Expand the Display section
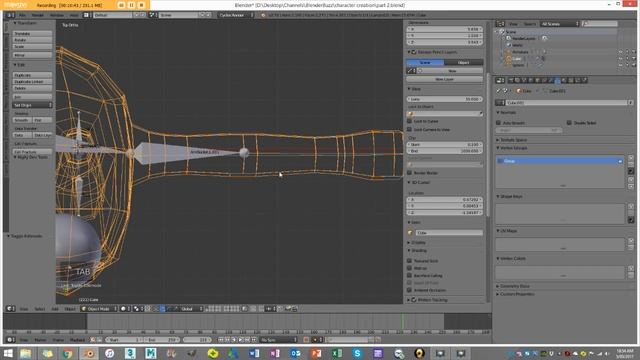The width and height of the screenshot is (640, 360). click(416, 242)
